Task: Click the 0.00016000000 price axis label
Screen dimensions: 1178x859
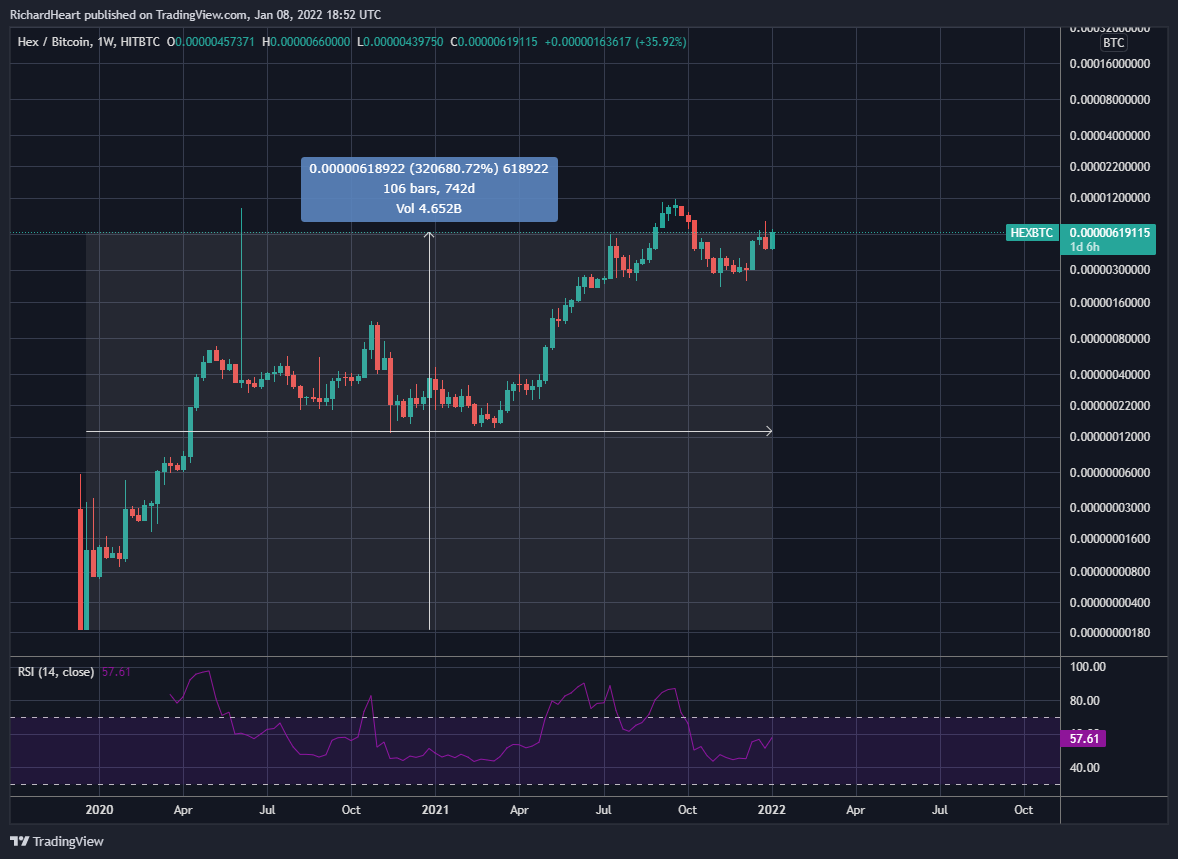Action: 1110,65
